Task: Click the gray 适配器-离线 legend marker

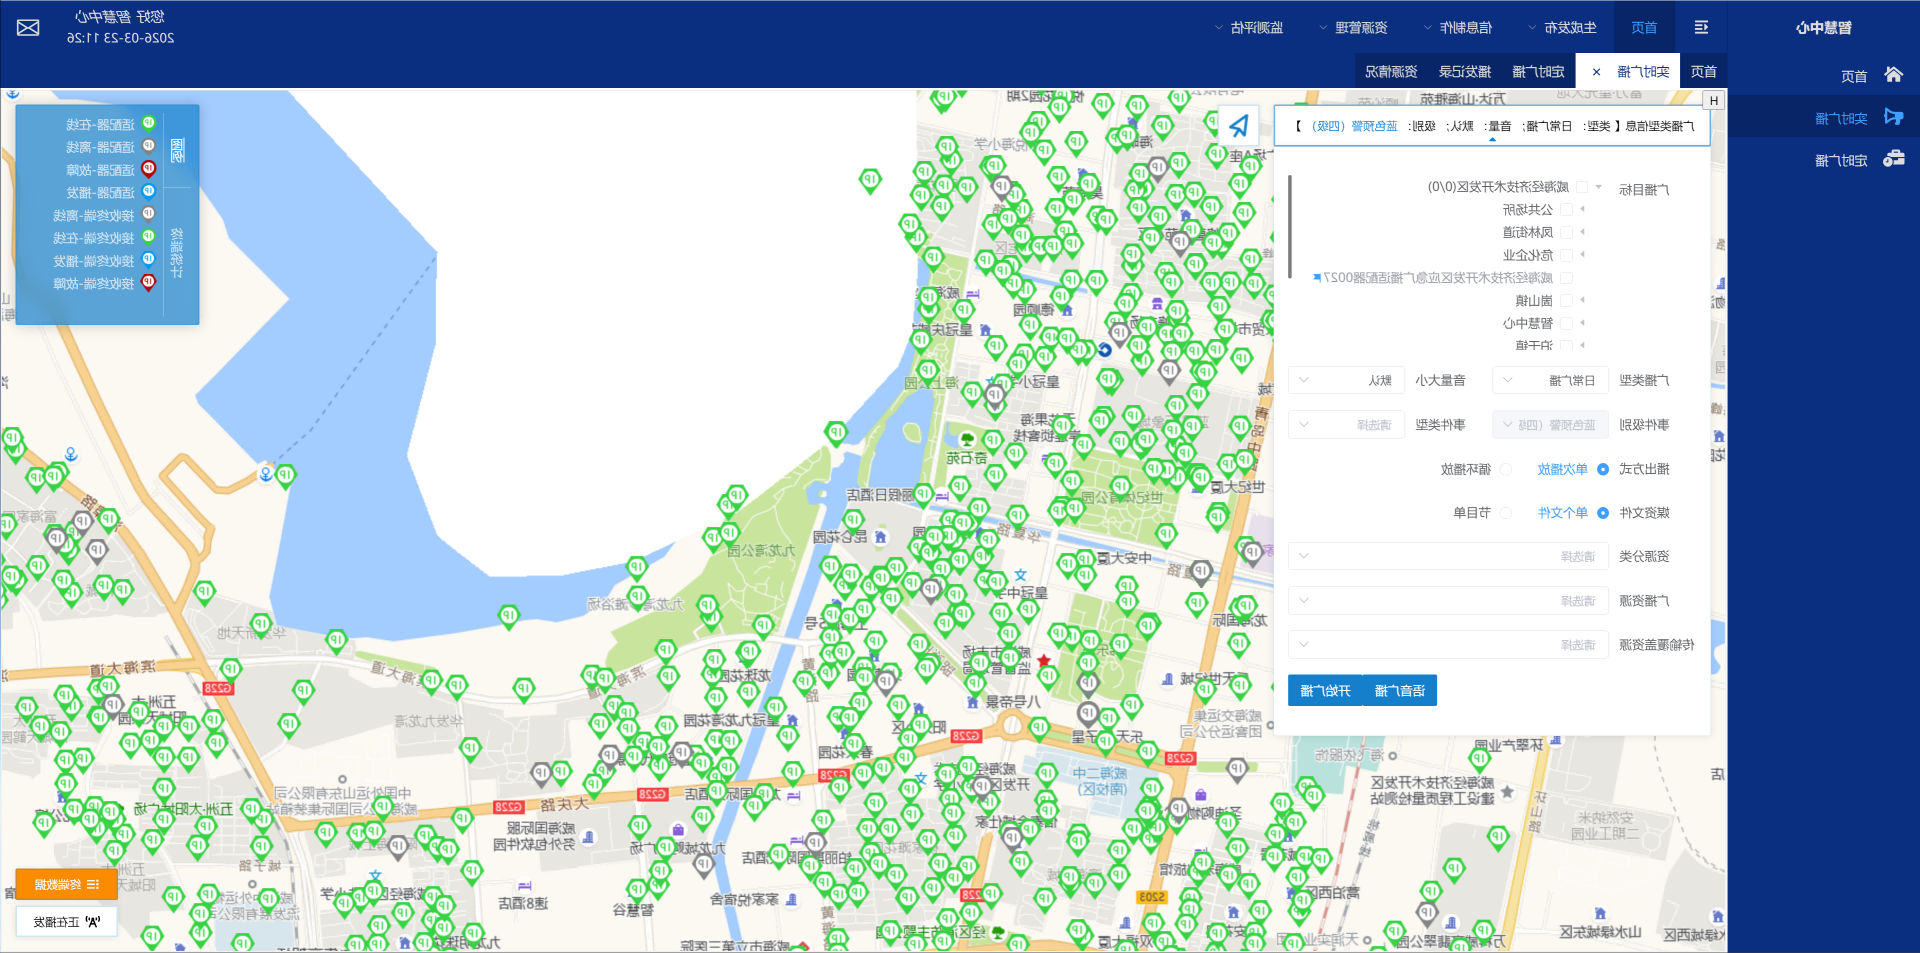Action: [148, 146]
